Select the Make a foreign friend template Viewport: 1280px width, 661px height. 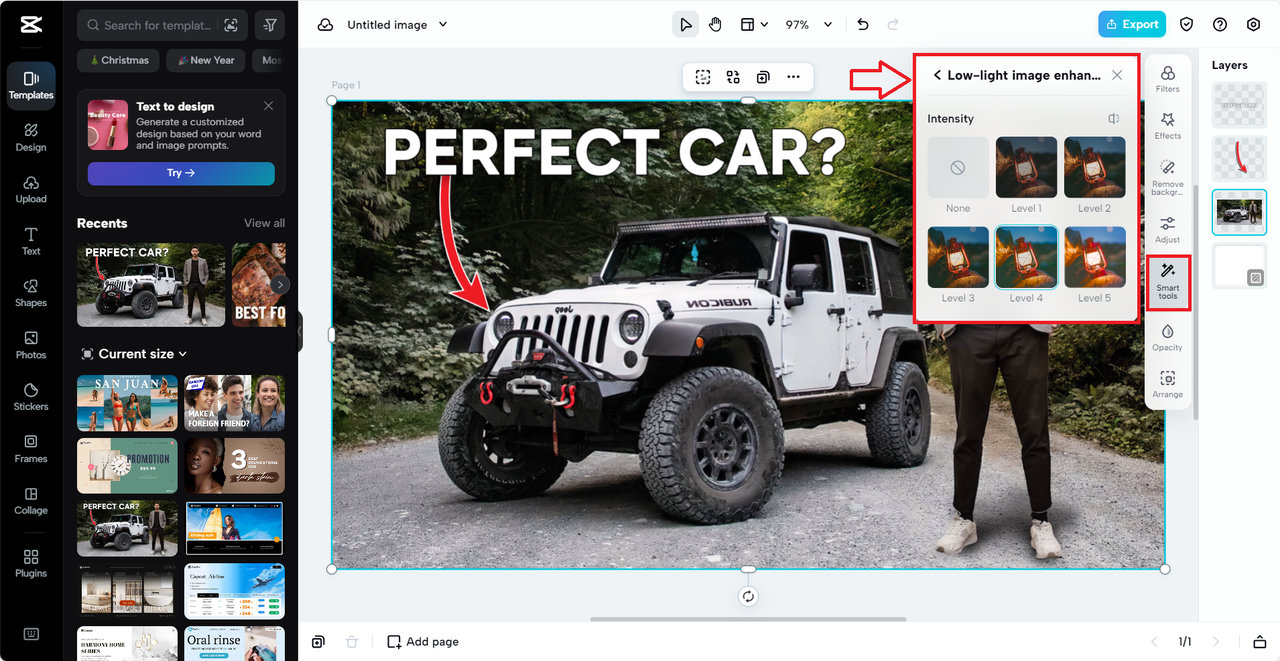coord(234,403)
